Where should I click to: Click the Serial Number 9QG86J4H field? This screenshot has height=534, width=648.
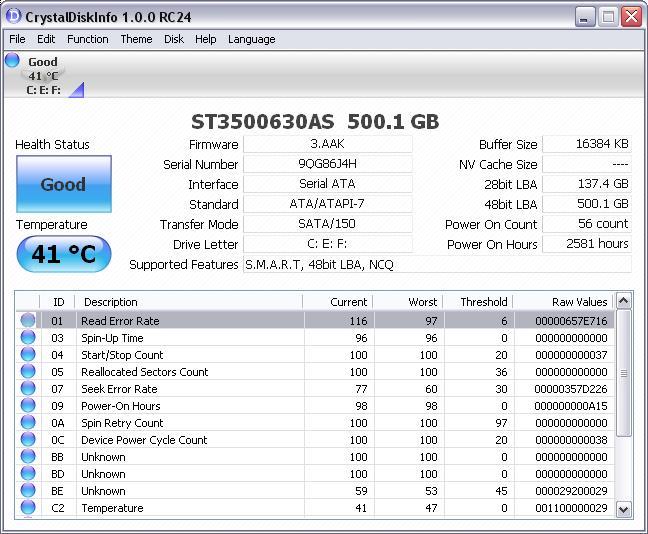click(328, 164)
